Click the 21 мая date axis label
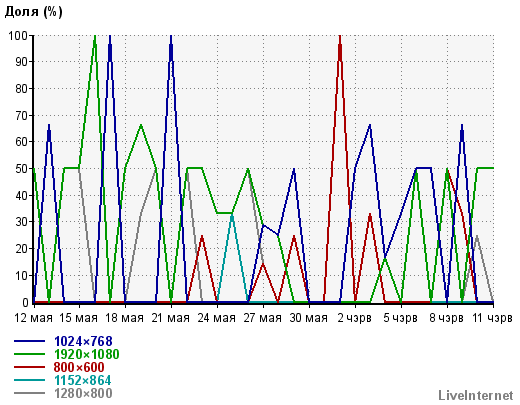 point(171,318)
